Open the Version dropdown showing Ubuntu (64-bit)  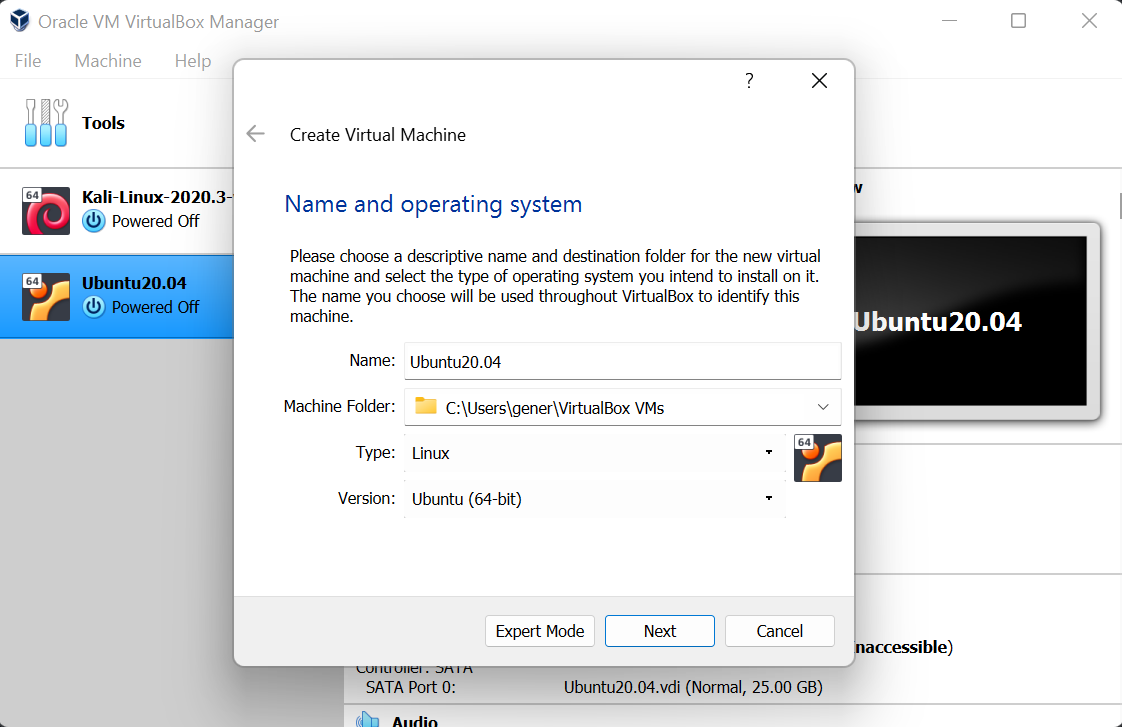click(594, 498)
